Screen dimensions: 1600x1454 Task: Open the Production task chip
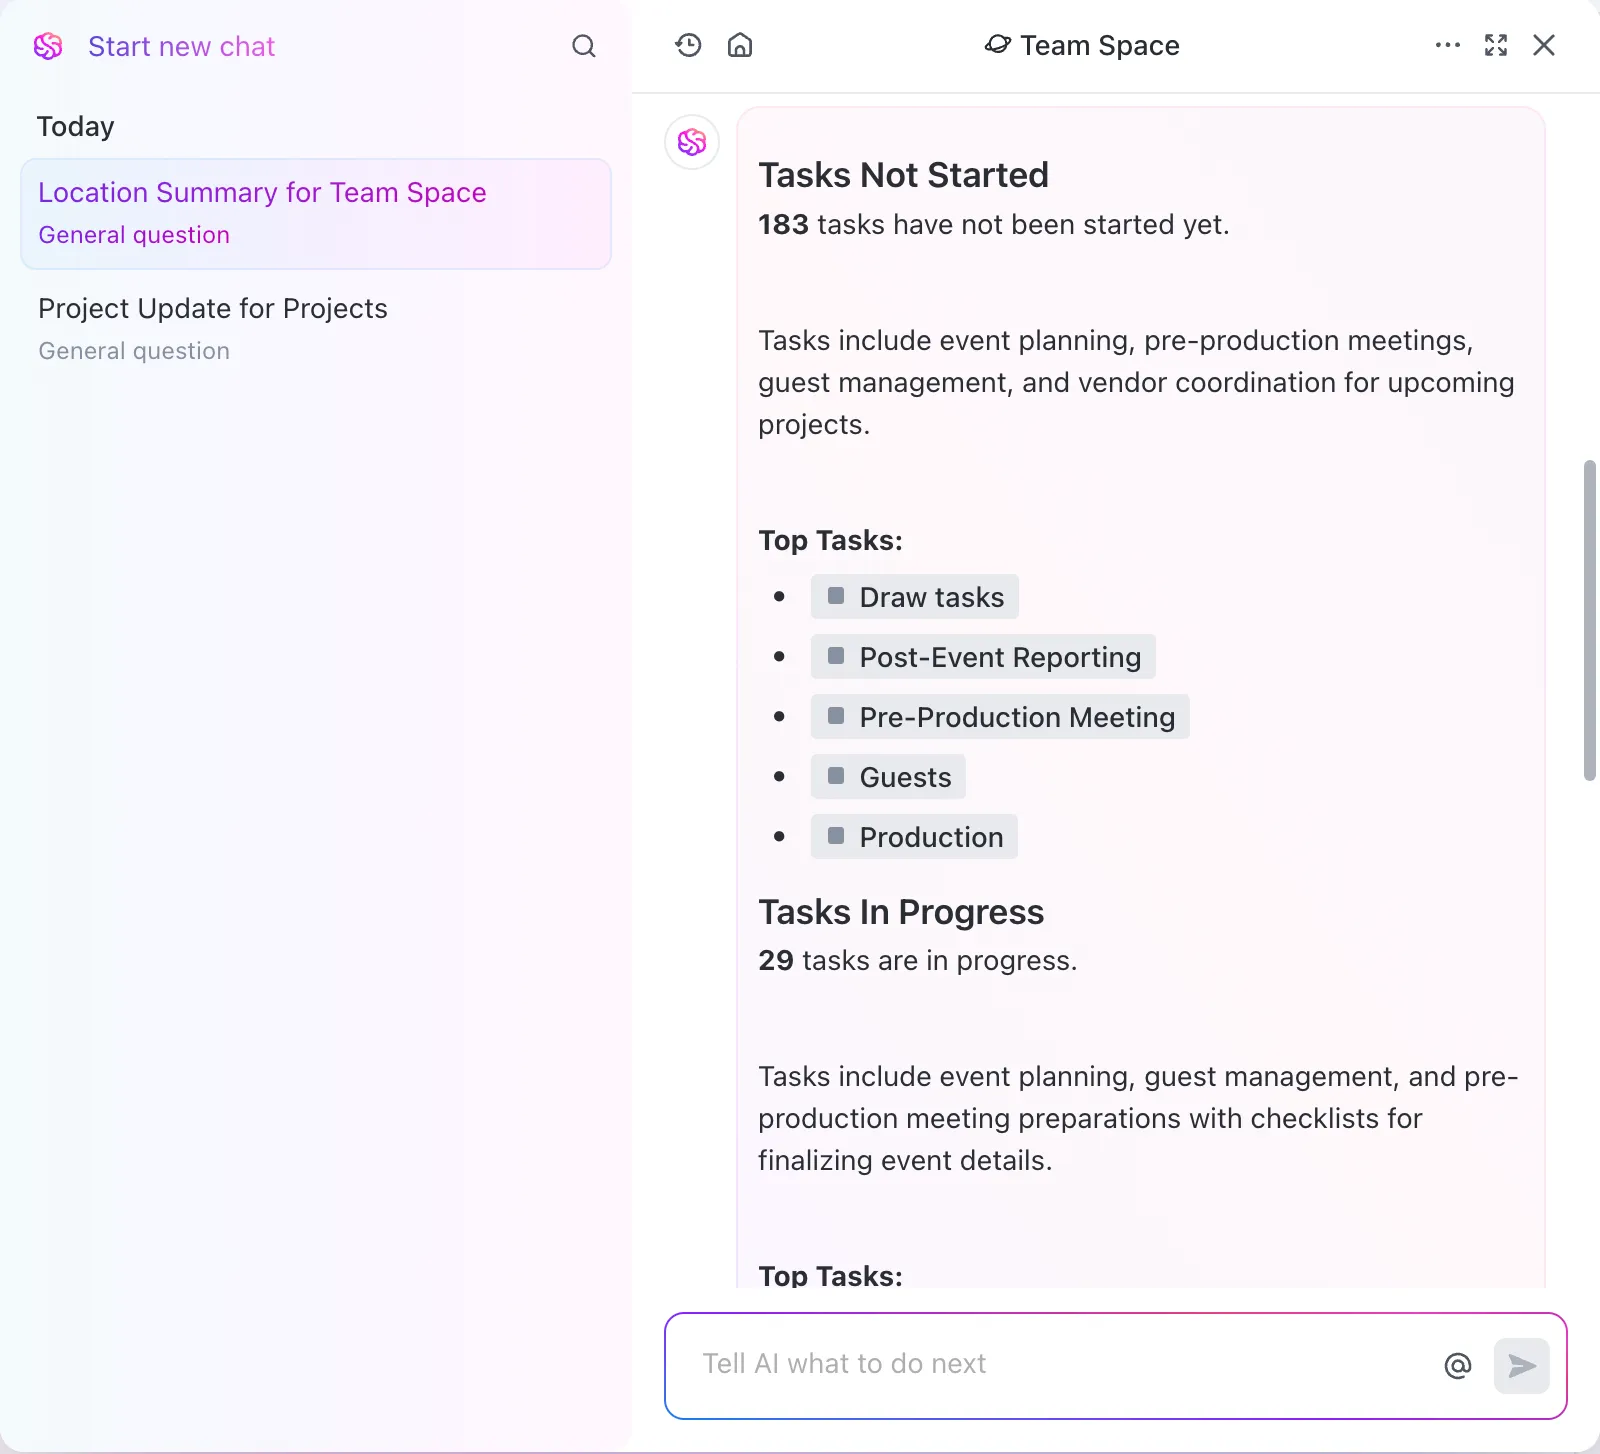914,837
